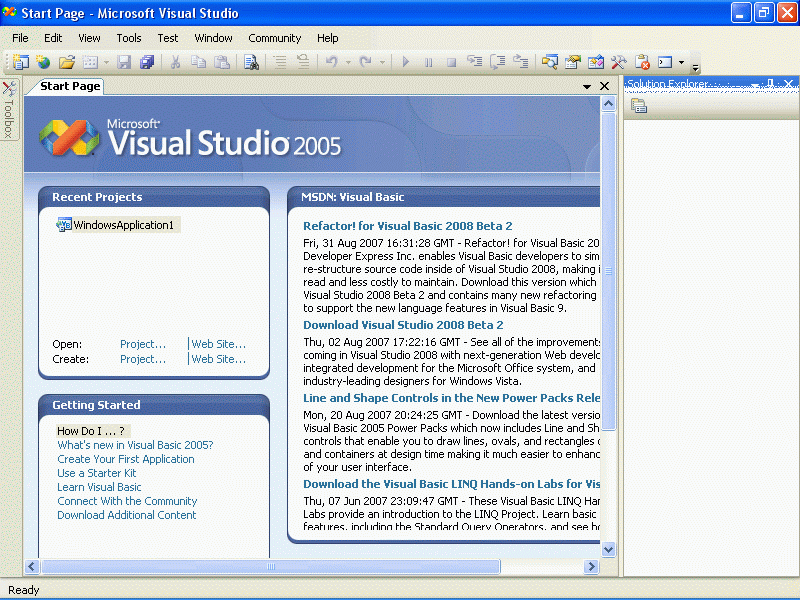
Task: Click the Step Into toolbar icon
Action: pyautogui.click(x=474, y=62)
